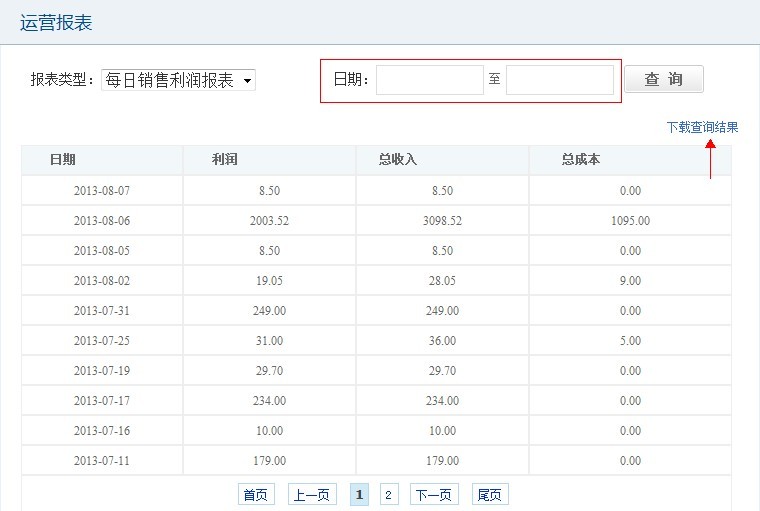Go to 上一页 previous page
Image resolution: width=760 pixels, height=511 pixels.
[311, 495]
